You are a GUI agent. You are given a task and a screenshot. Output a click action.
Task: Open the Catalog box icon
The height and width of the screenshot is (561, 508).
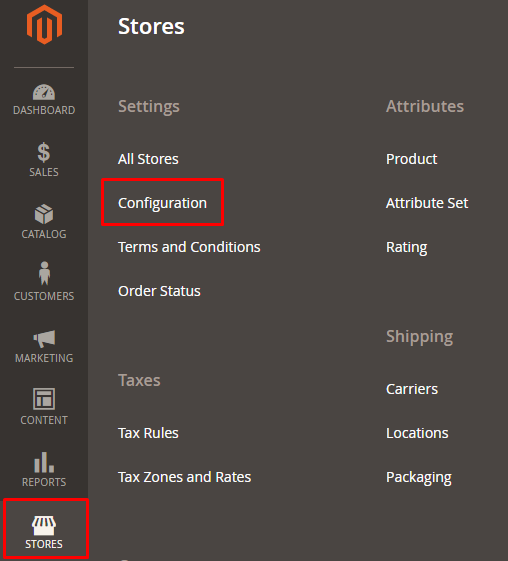click(x=44, y=214)
